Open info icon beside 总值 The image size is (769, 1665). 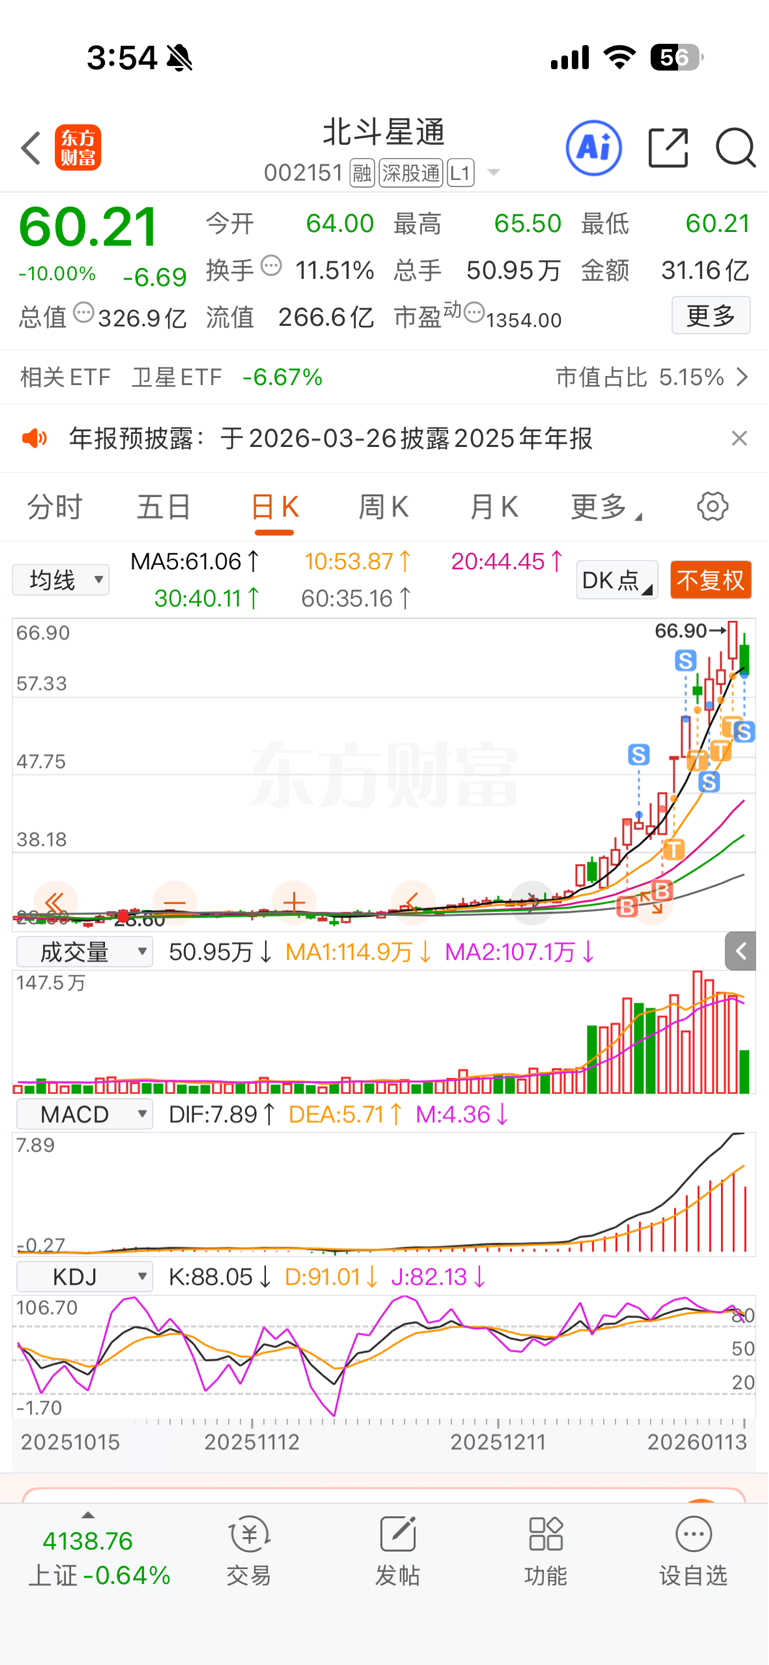click(84, 313)
